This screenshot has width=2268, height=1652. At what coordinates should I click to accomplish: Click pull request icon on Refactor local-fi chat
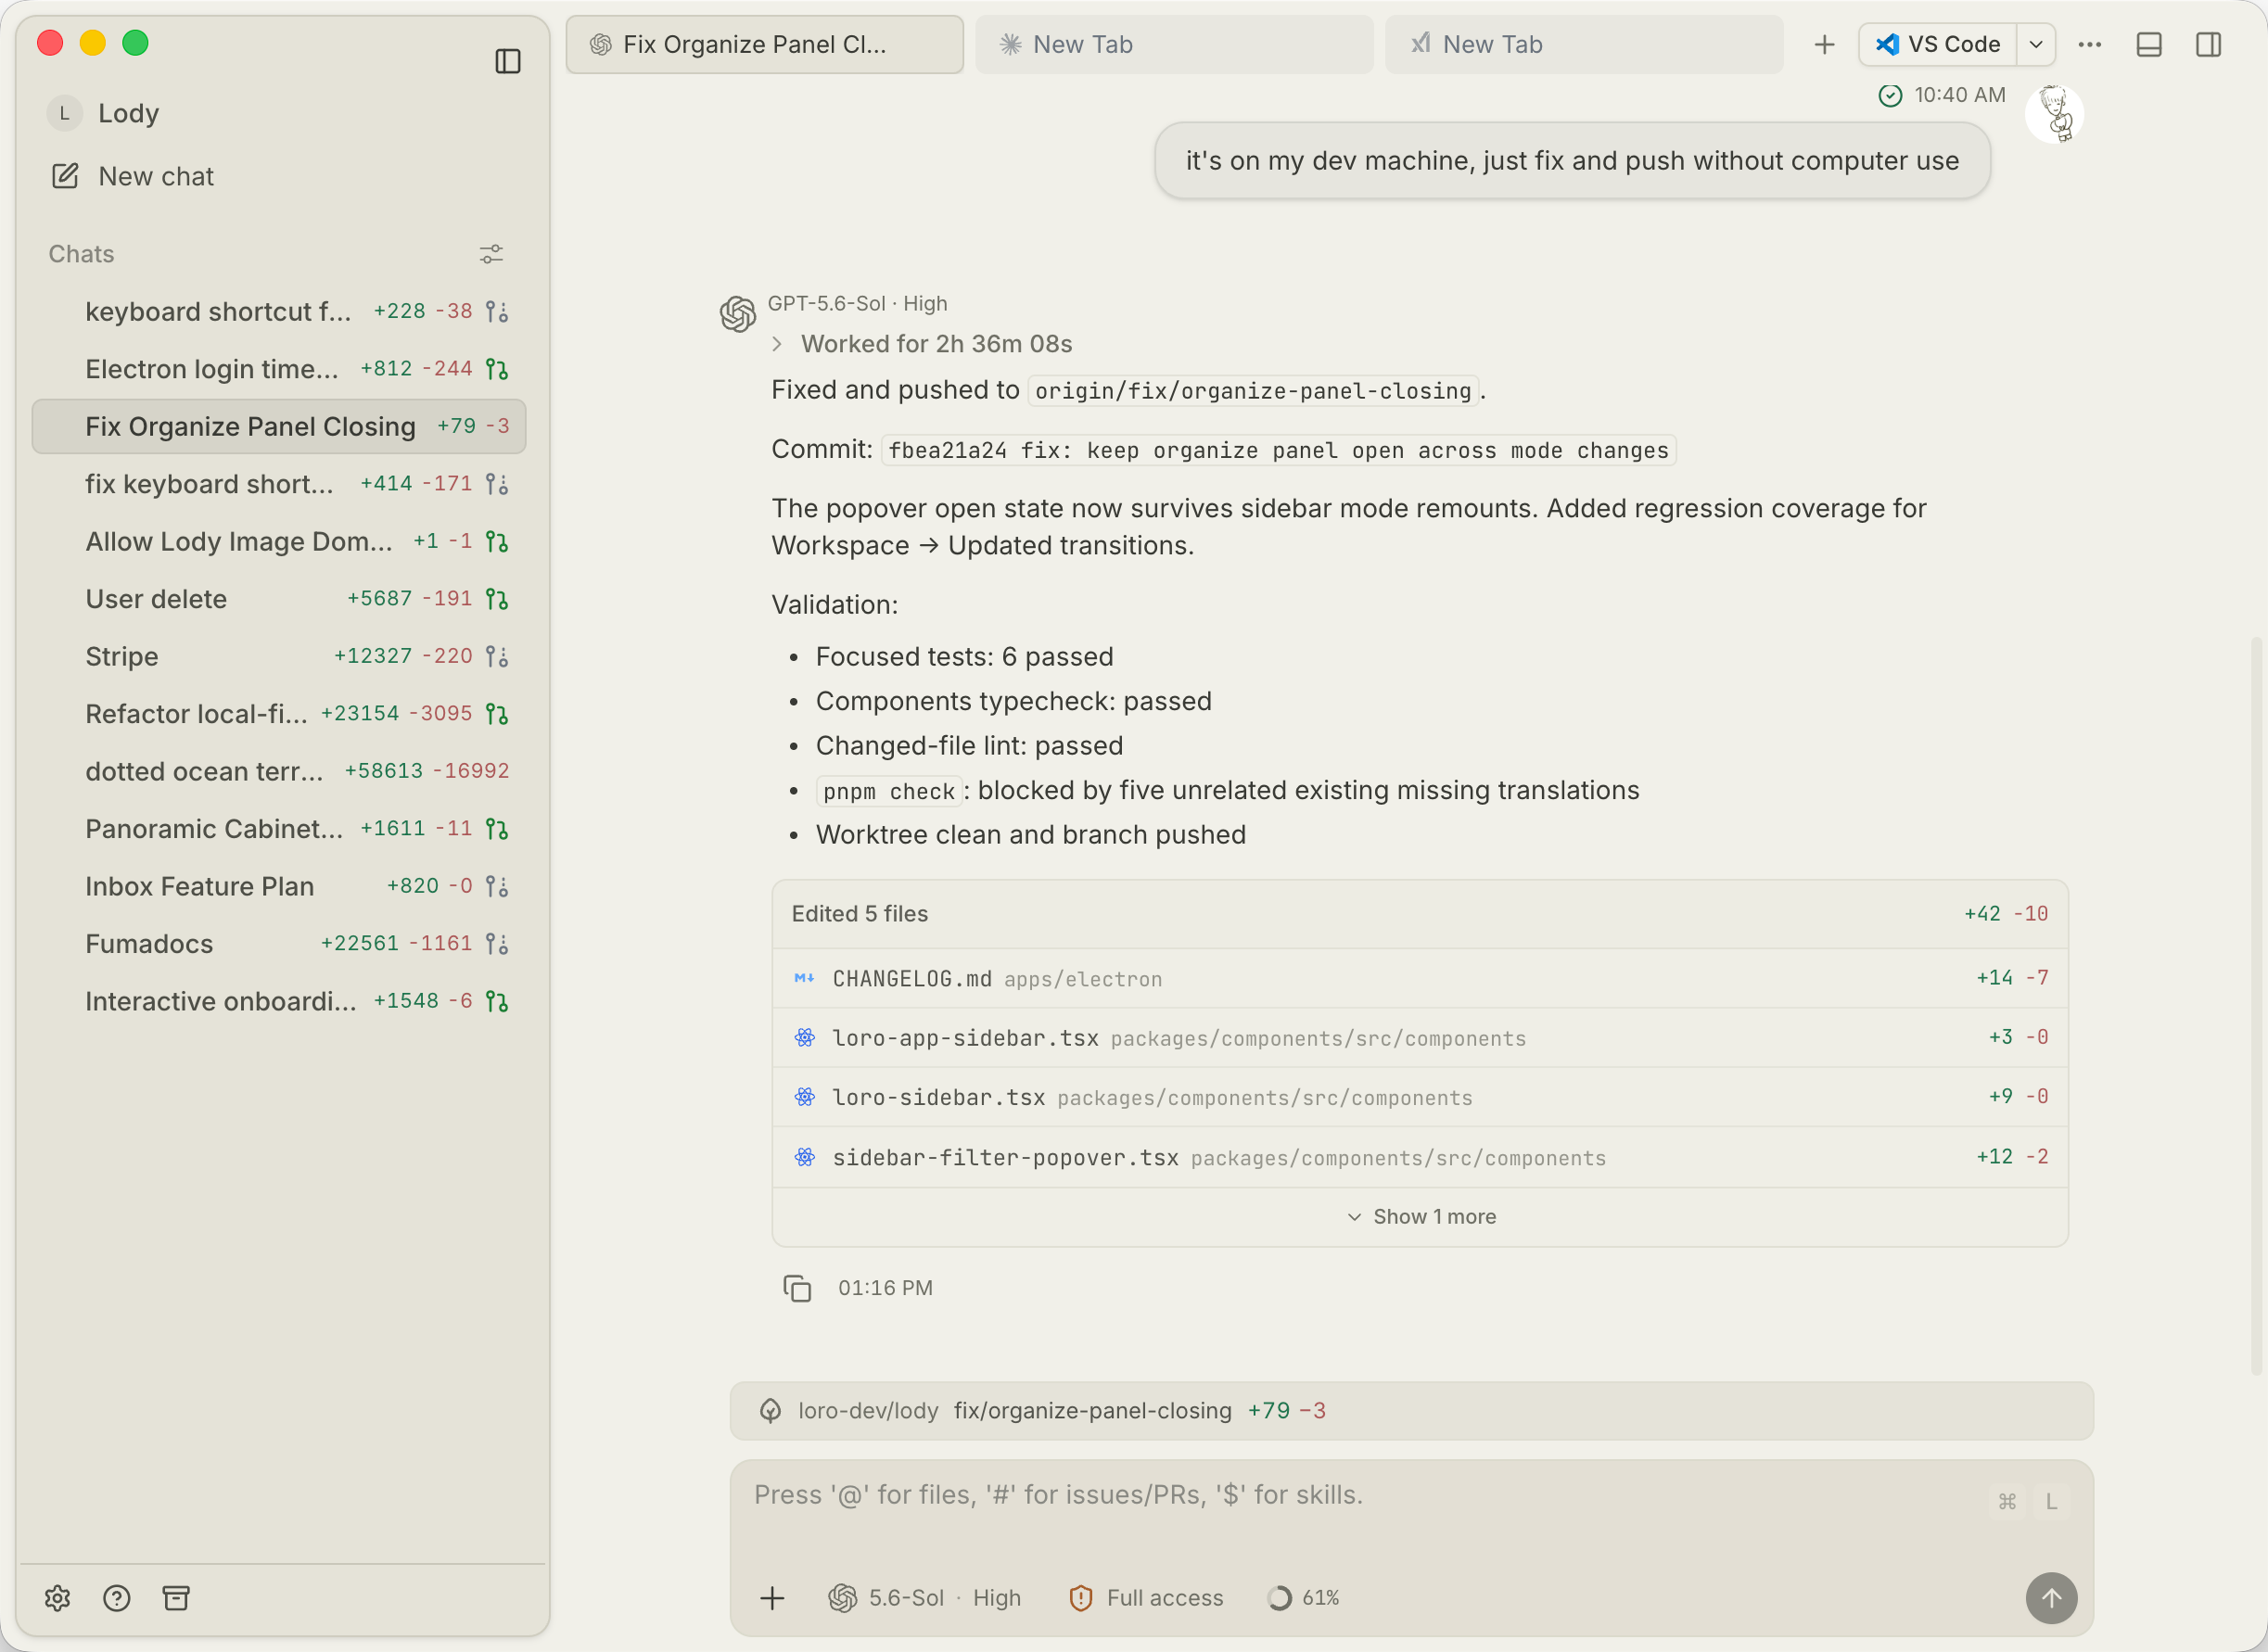(497, 714)
